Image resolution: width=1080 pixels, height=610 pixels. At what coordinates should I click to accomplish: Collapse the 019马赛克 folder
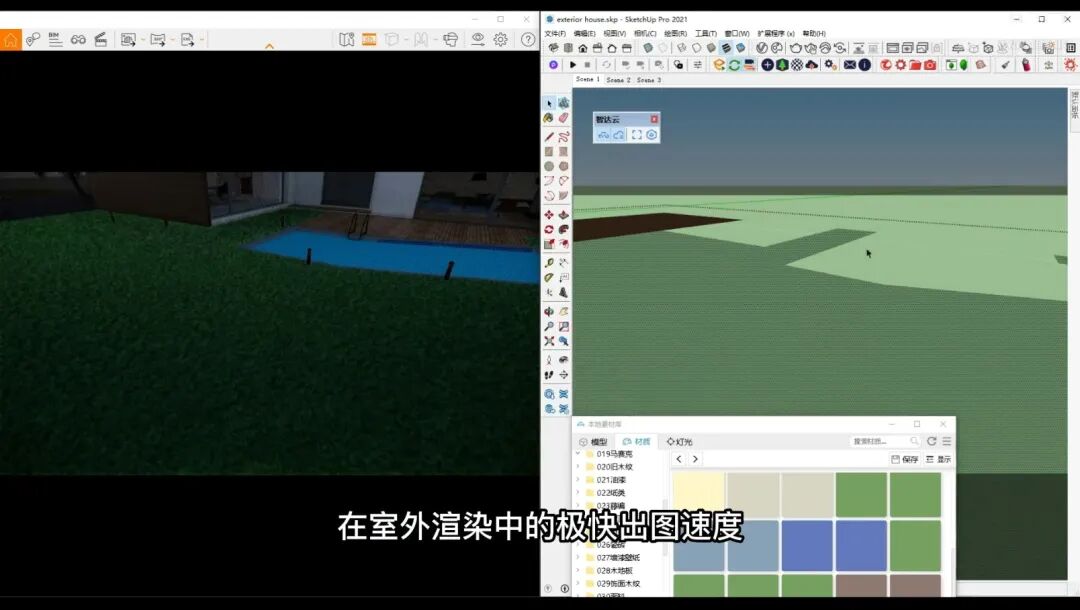pyautogui.click(x=578, y=454)
